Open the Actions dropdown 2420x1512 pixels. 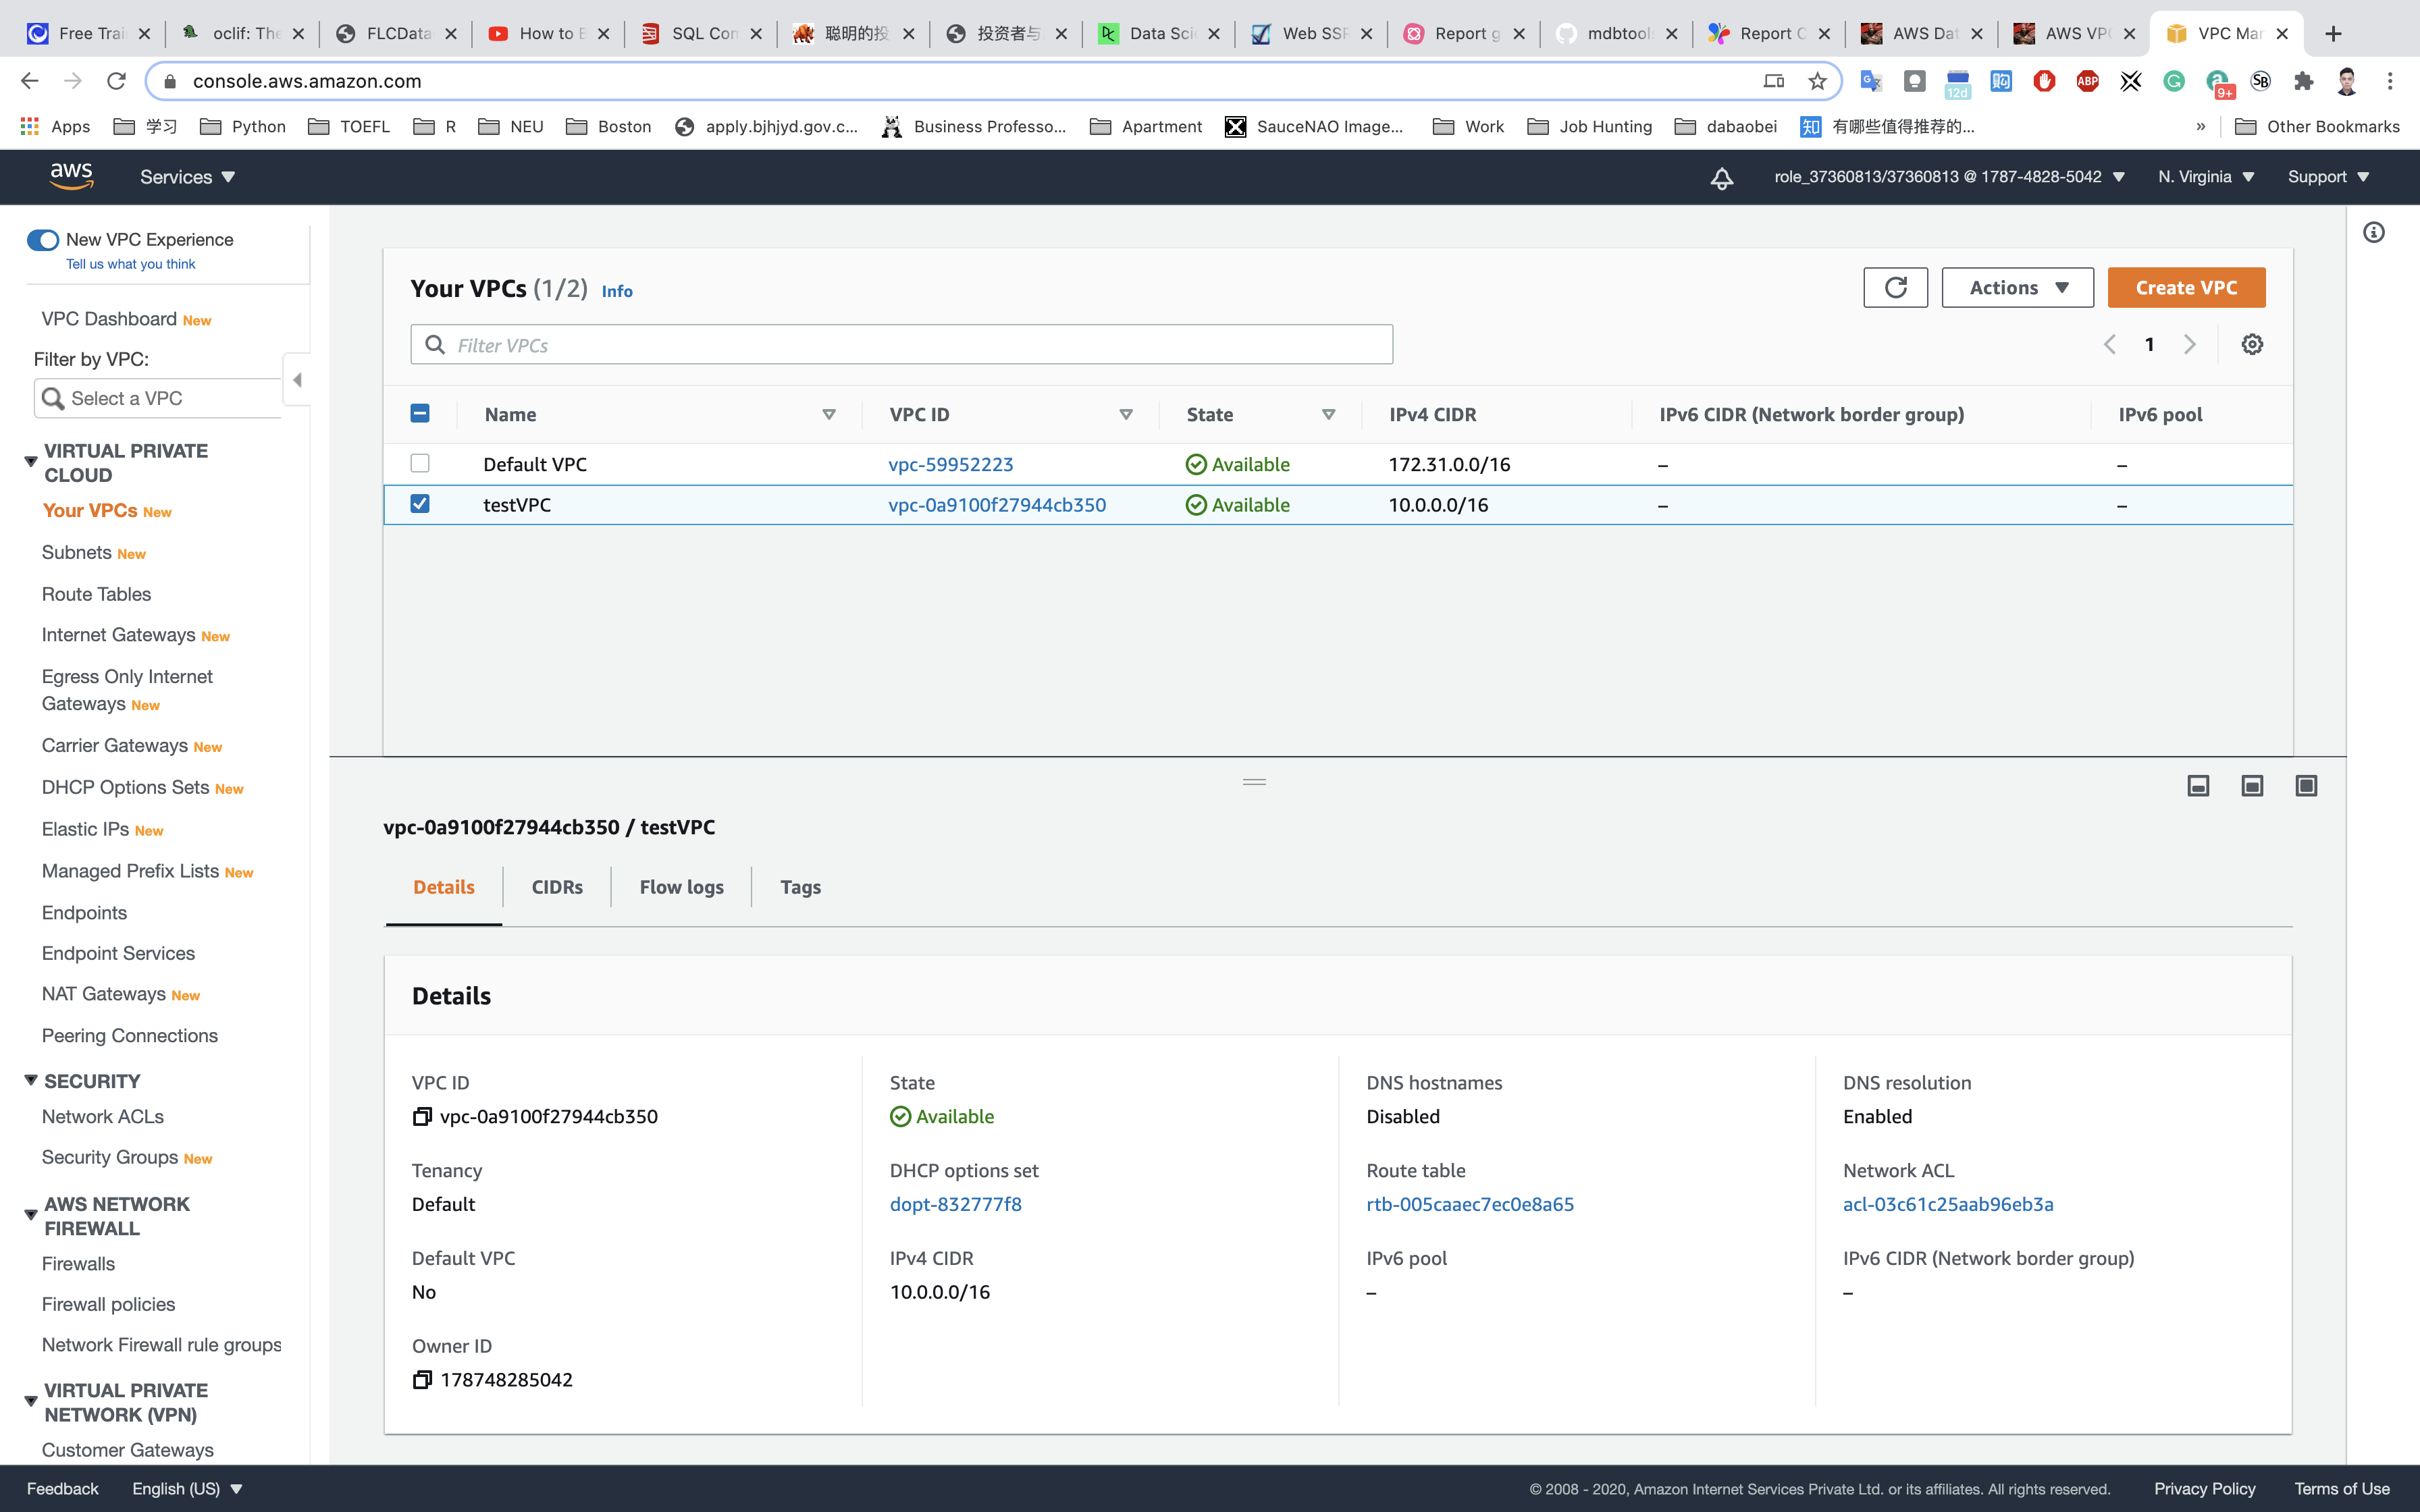(x=2017, y=288)
